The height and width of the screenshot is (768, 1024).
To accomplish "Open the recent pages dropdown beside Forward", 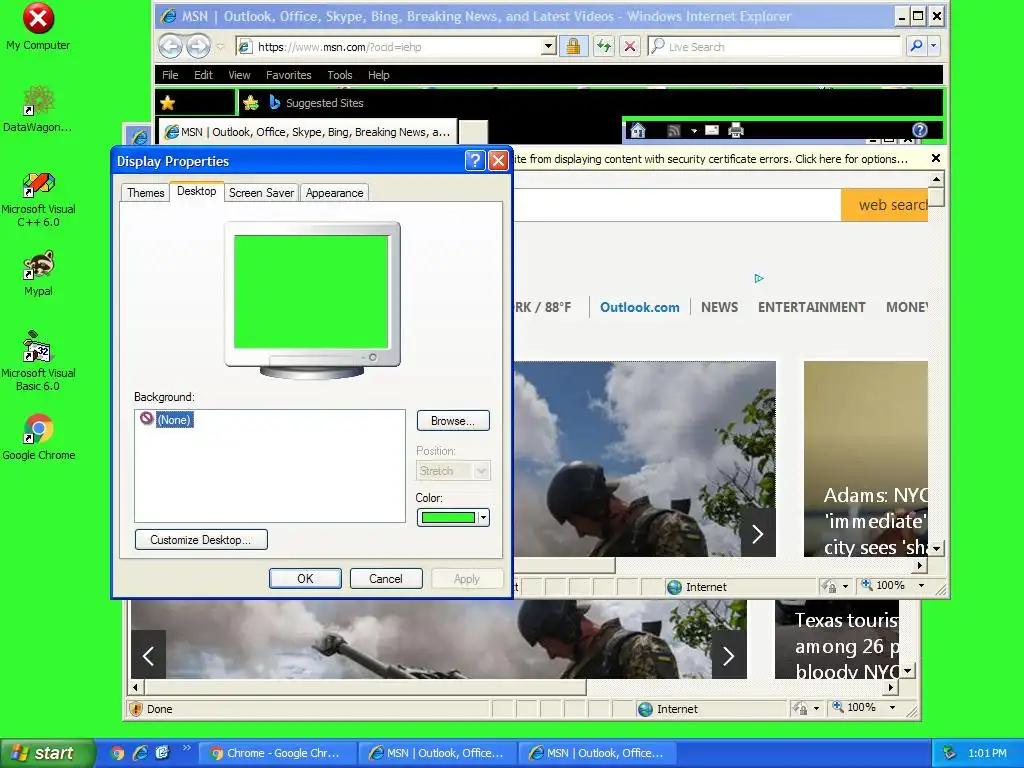I will point(220,46).
